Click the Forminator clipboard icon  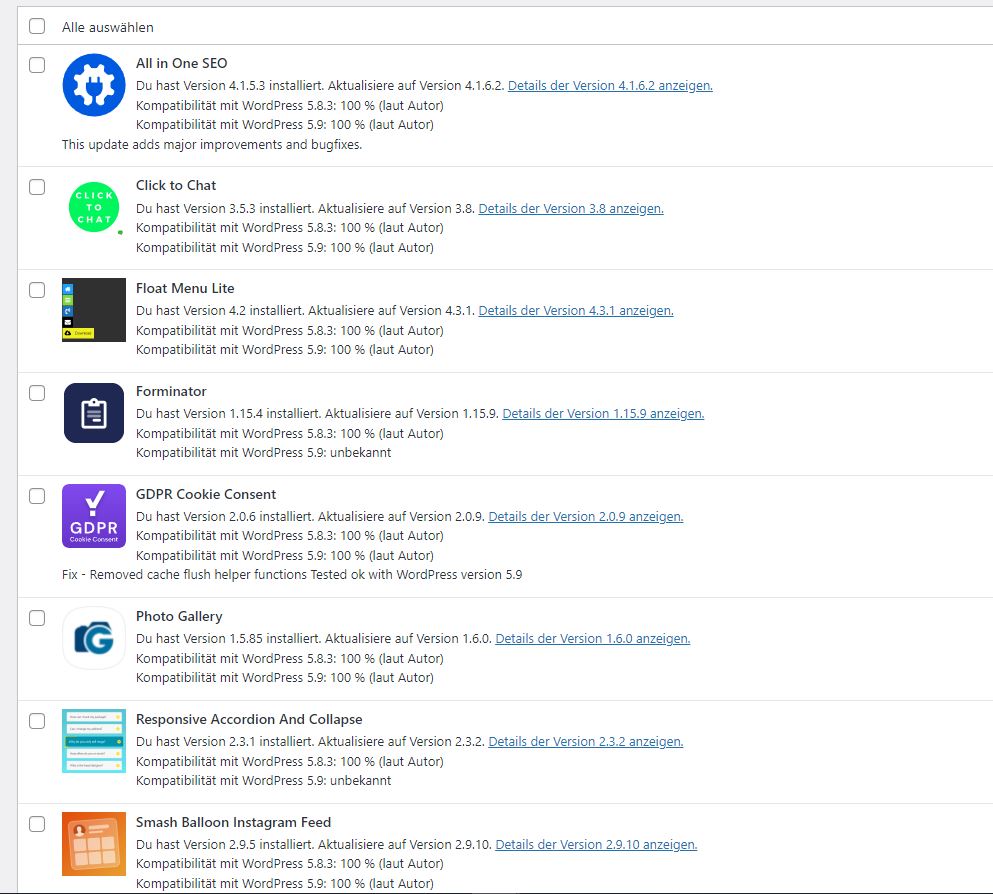click(93, 413)
